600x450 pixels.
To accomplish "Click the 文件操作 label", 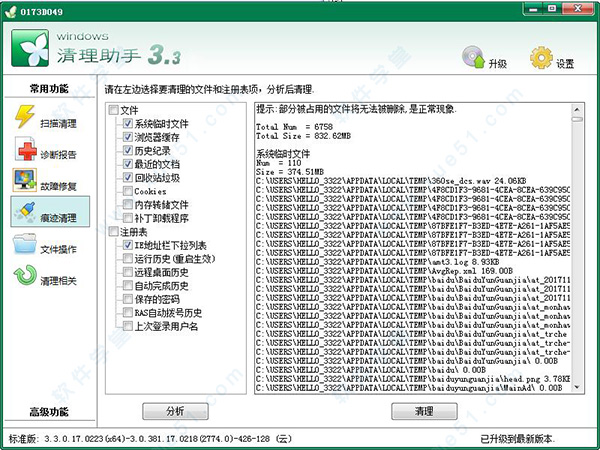I will [59, 249].
